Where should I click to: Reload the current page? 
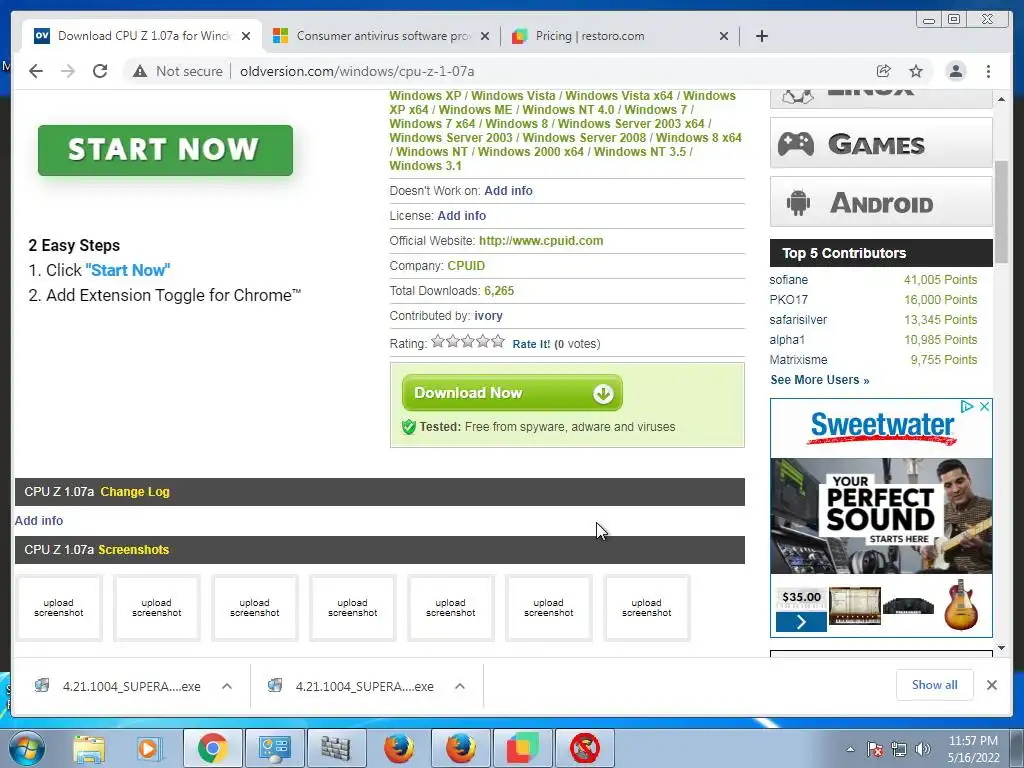tap(100, 71)
